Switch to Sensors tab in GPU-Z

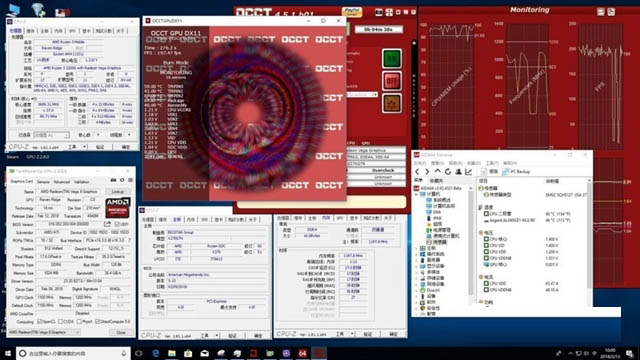(43, 182)
